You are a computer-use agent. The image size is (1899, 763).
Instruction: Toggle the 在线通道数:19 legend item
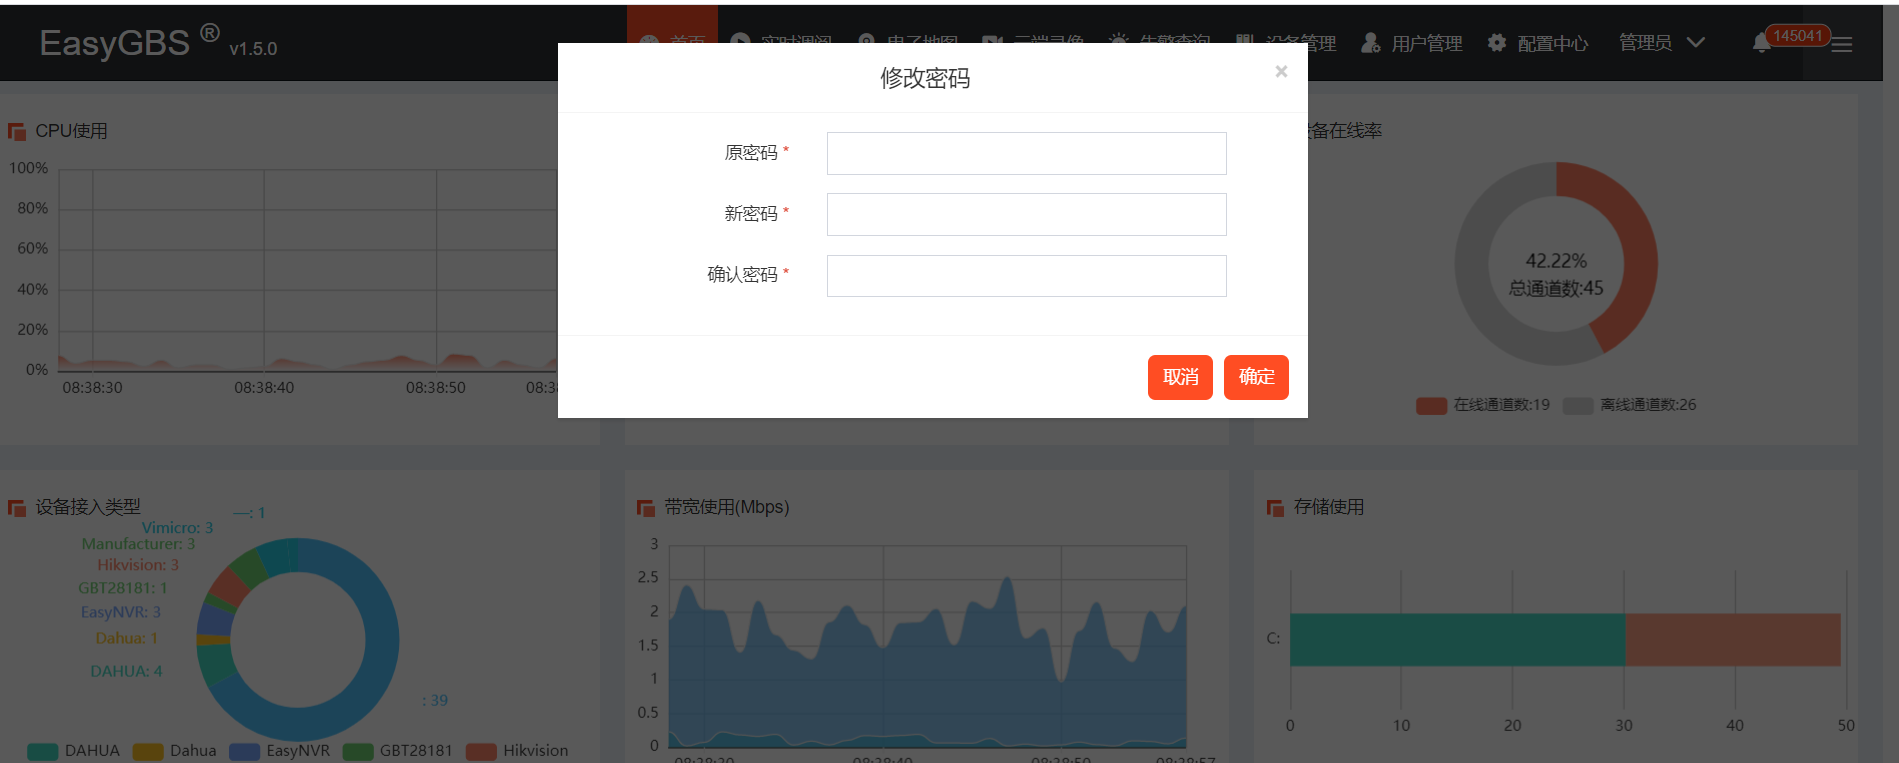[1483, 405]
